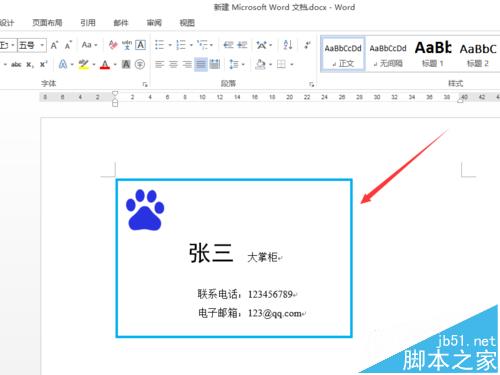
Task: Toggle character shading
Action: pos(126,64)
